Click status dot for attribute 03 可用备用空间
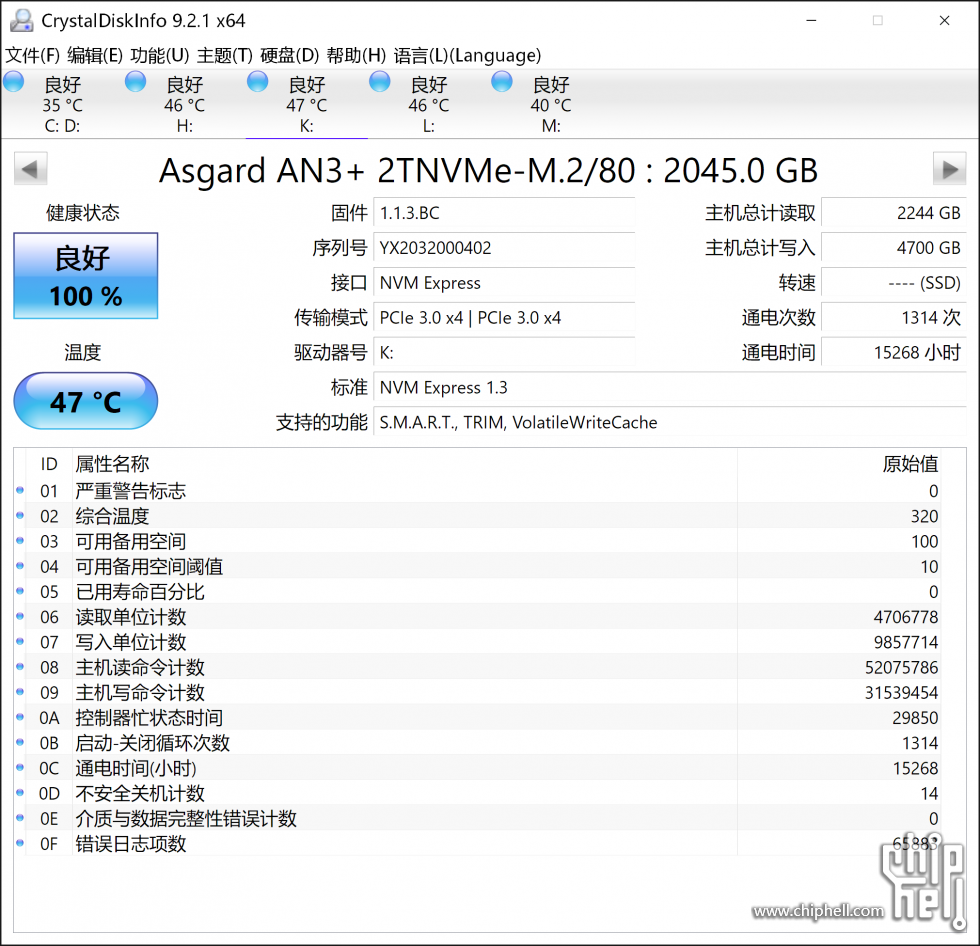The width and height of the screenshot is (980, 946). pos(20,540)
